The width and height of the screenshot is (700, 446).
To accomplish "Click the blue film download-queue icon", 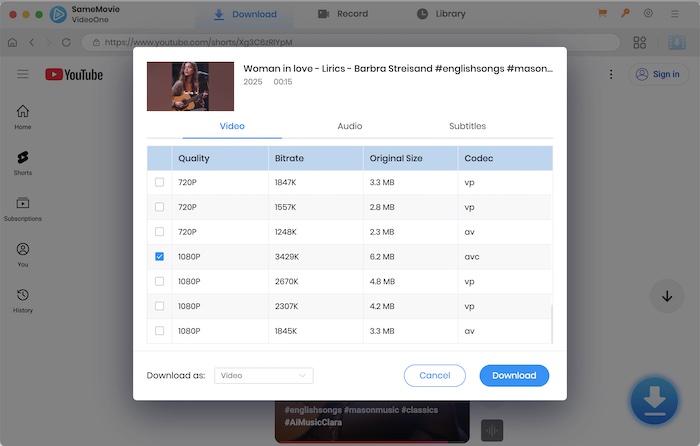I will click(677, 42).
